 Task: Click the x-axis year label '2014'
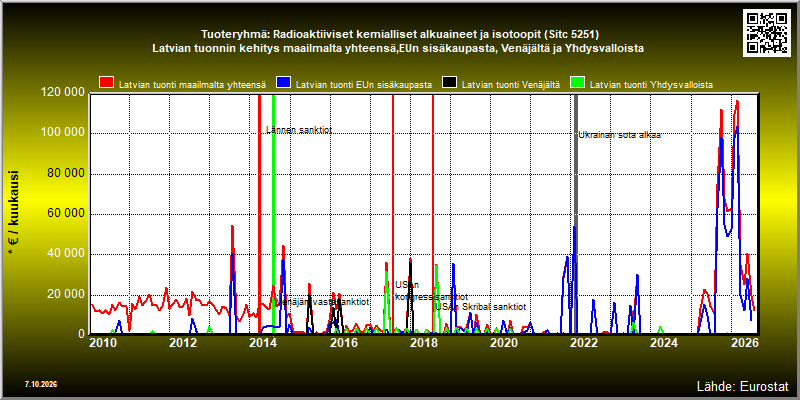click(263, 343)
